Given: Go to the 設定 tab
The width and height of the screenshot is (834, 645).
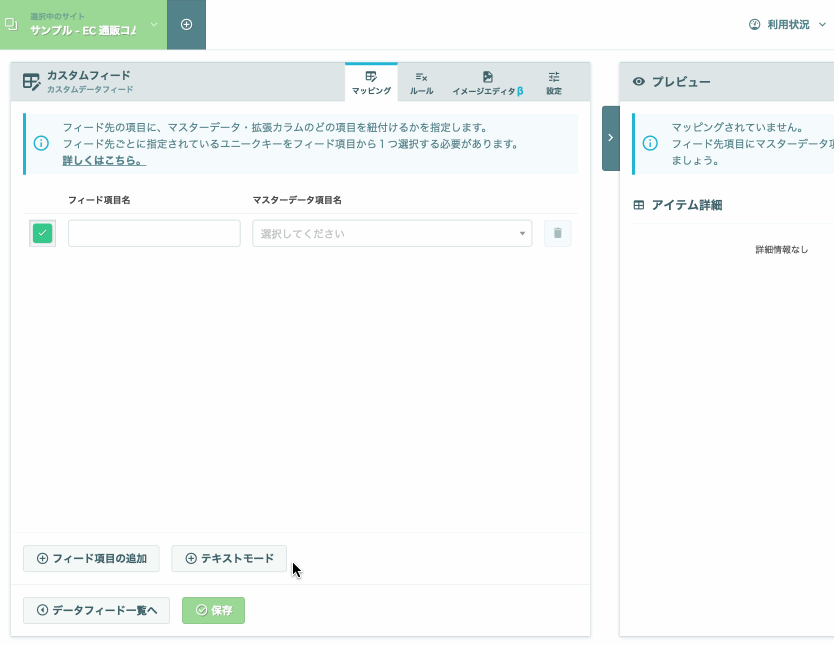Looking at the screenshot, I should tap(554, 82).
